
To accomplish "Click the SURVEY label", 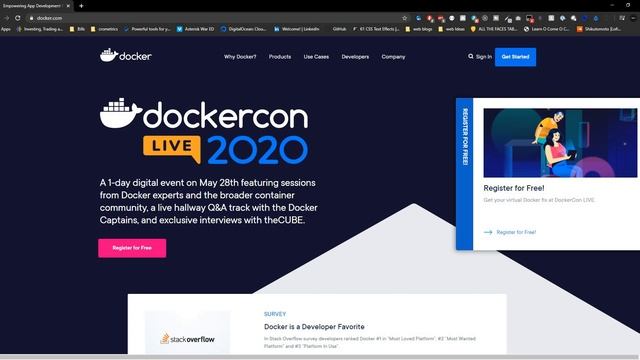I will [275, 314].
